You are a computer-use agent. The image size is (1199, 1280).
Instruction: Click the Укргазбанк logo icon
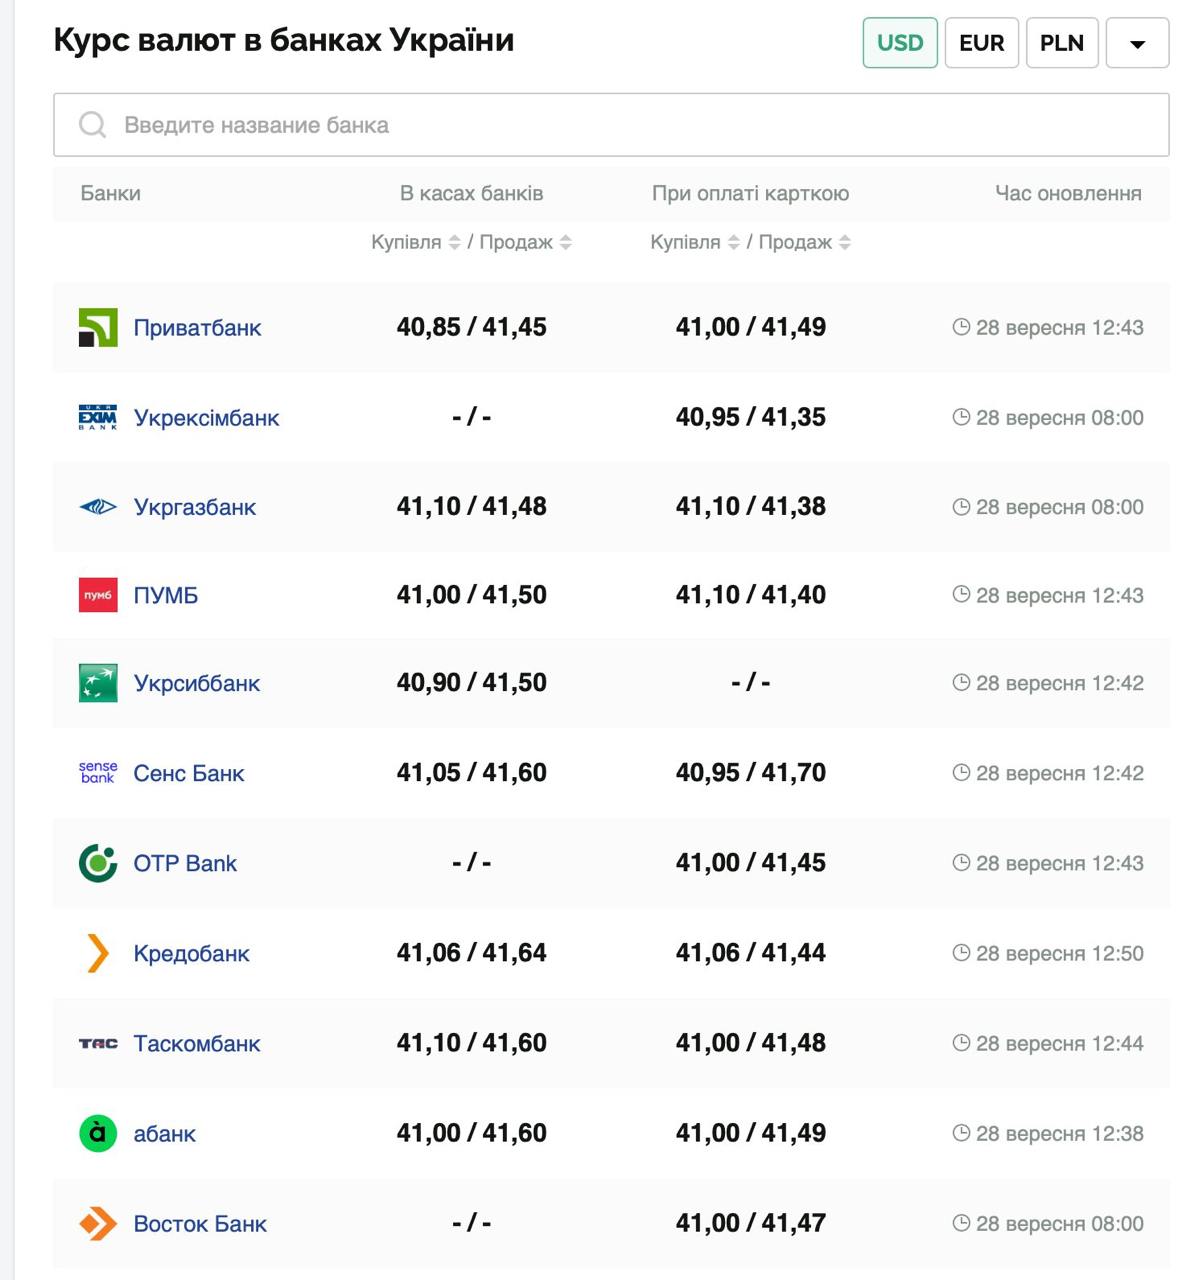click(98, 507)
